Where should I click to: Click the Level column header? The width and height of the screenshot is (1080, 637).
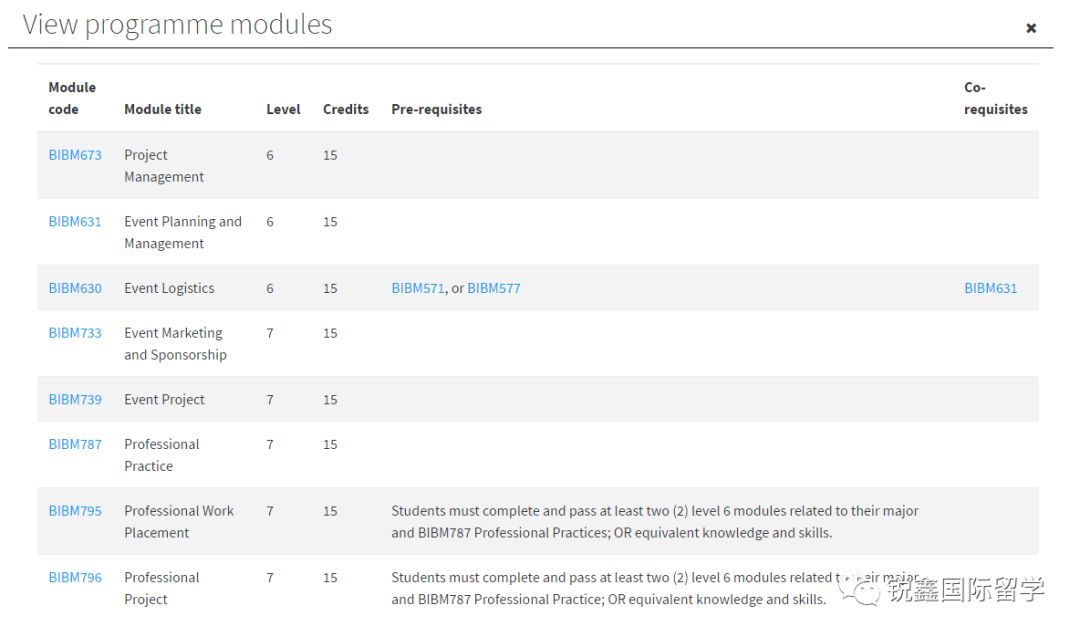click(283, 109)
